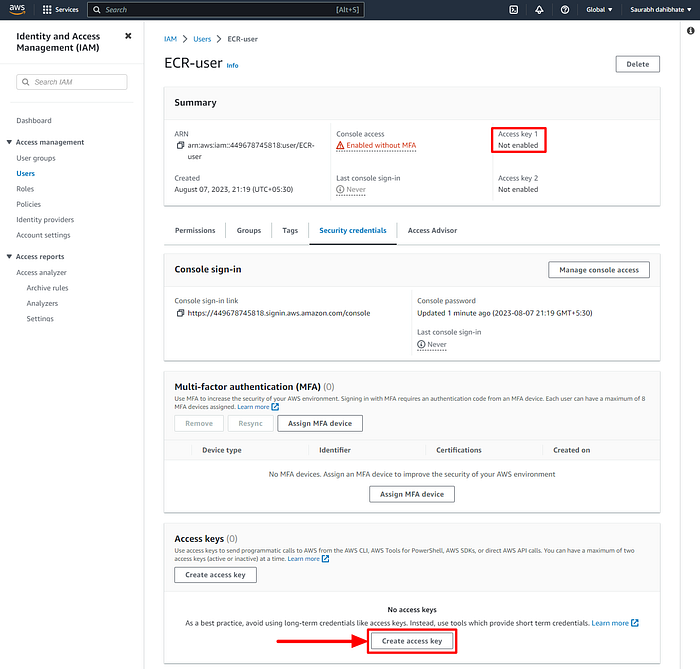Click Create access key under Access keys heading
The image size is (700, 669).
pyautogui.click(x=215, y=575)
